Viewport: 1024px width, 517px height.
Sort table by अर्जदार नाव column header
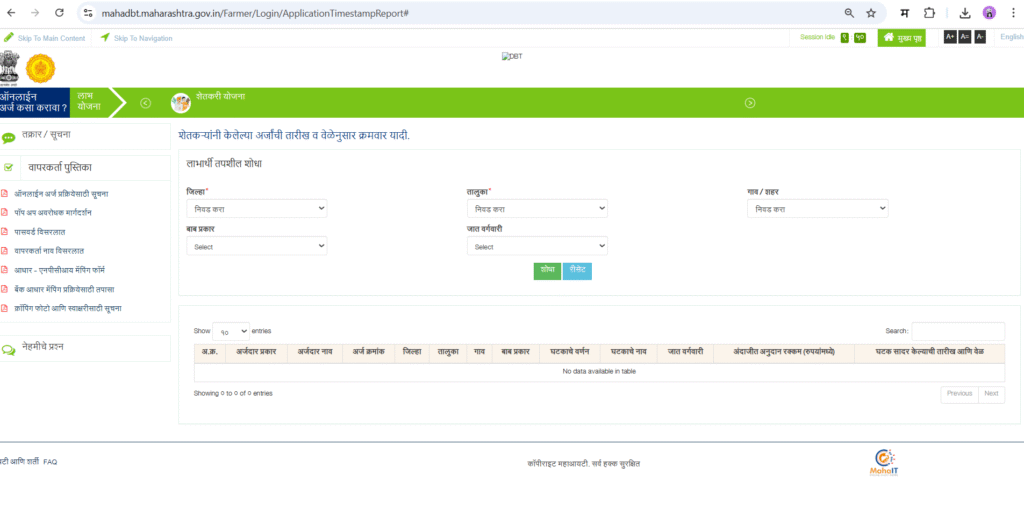314,352
